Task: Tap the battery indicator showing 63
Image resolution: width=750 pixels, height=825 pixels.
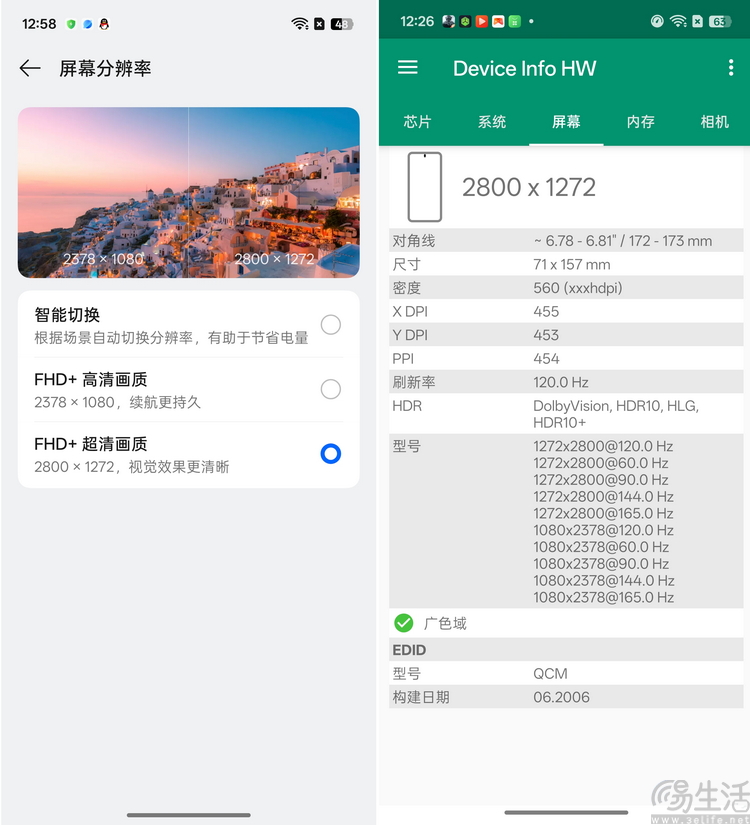Action: [x=719, y=21]
